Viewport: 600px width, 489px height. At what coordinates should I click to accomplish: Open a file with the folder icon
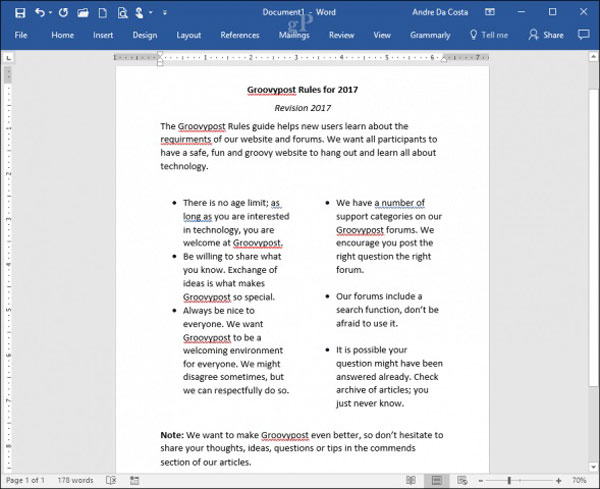click(83, 13)
